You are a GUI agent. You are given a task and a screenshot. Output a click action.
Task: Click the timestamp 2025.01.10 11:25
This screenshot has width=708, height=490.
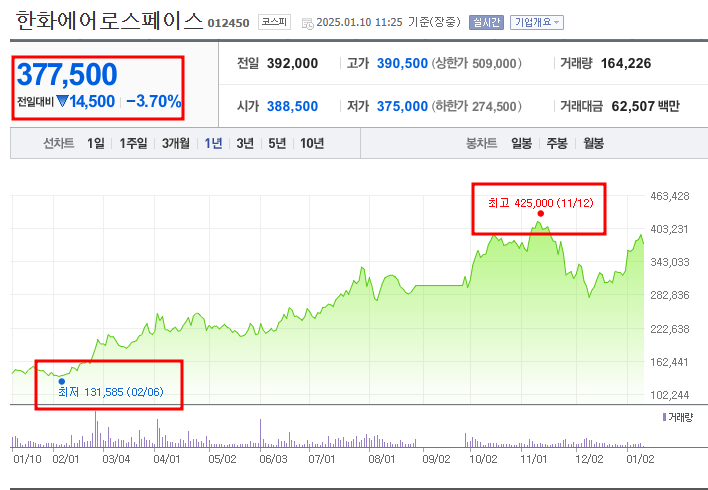359,22
